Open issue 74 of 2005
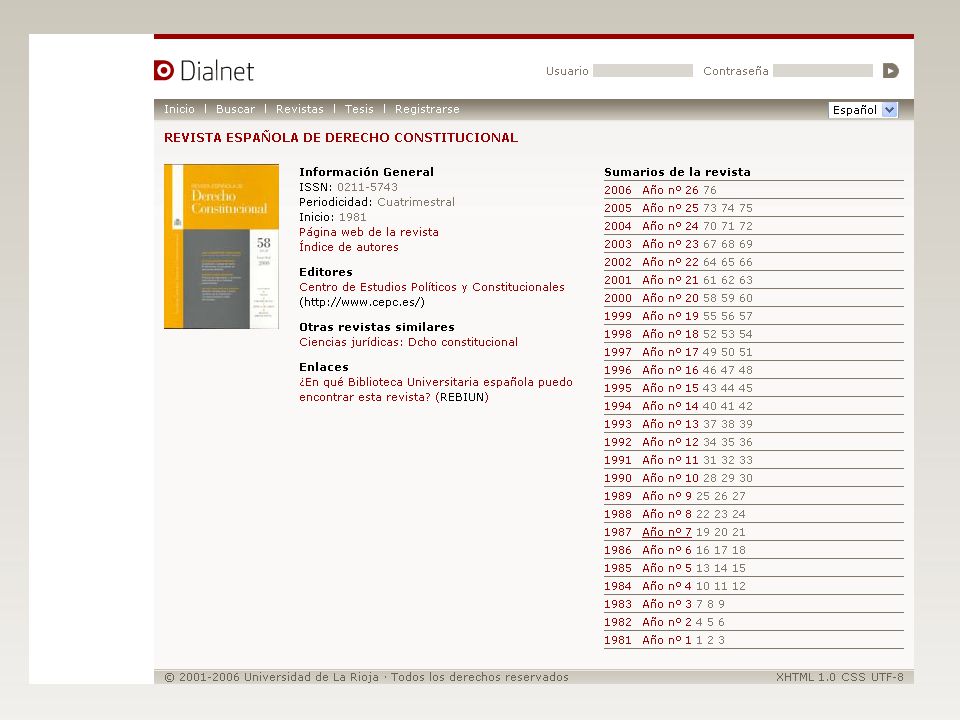The height and width of the screenshot is (720, 960). click(727, 208)
